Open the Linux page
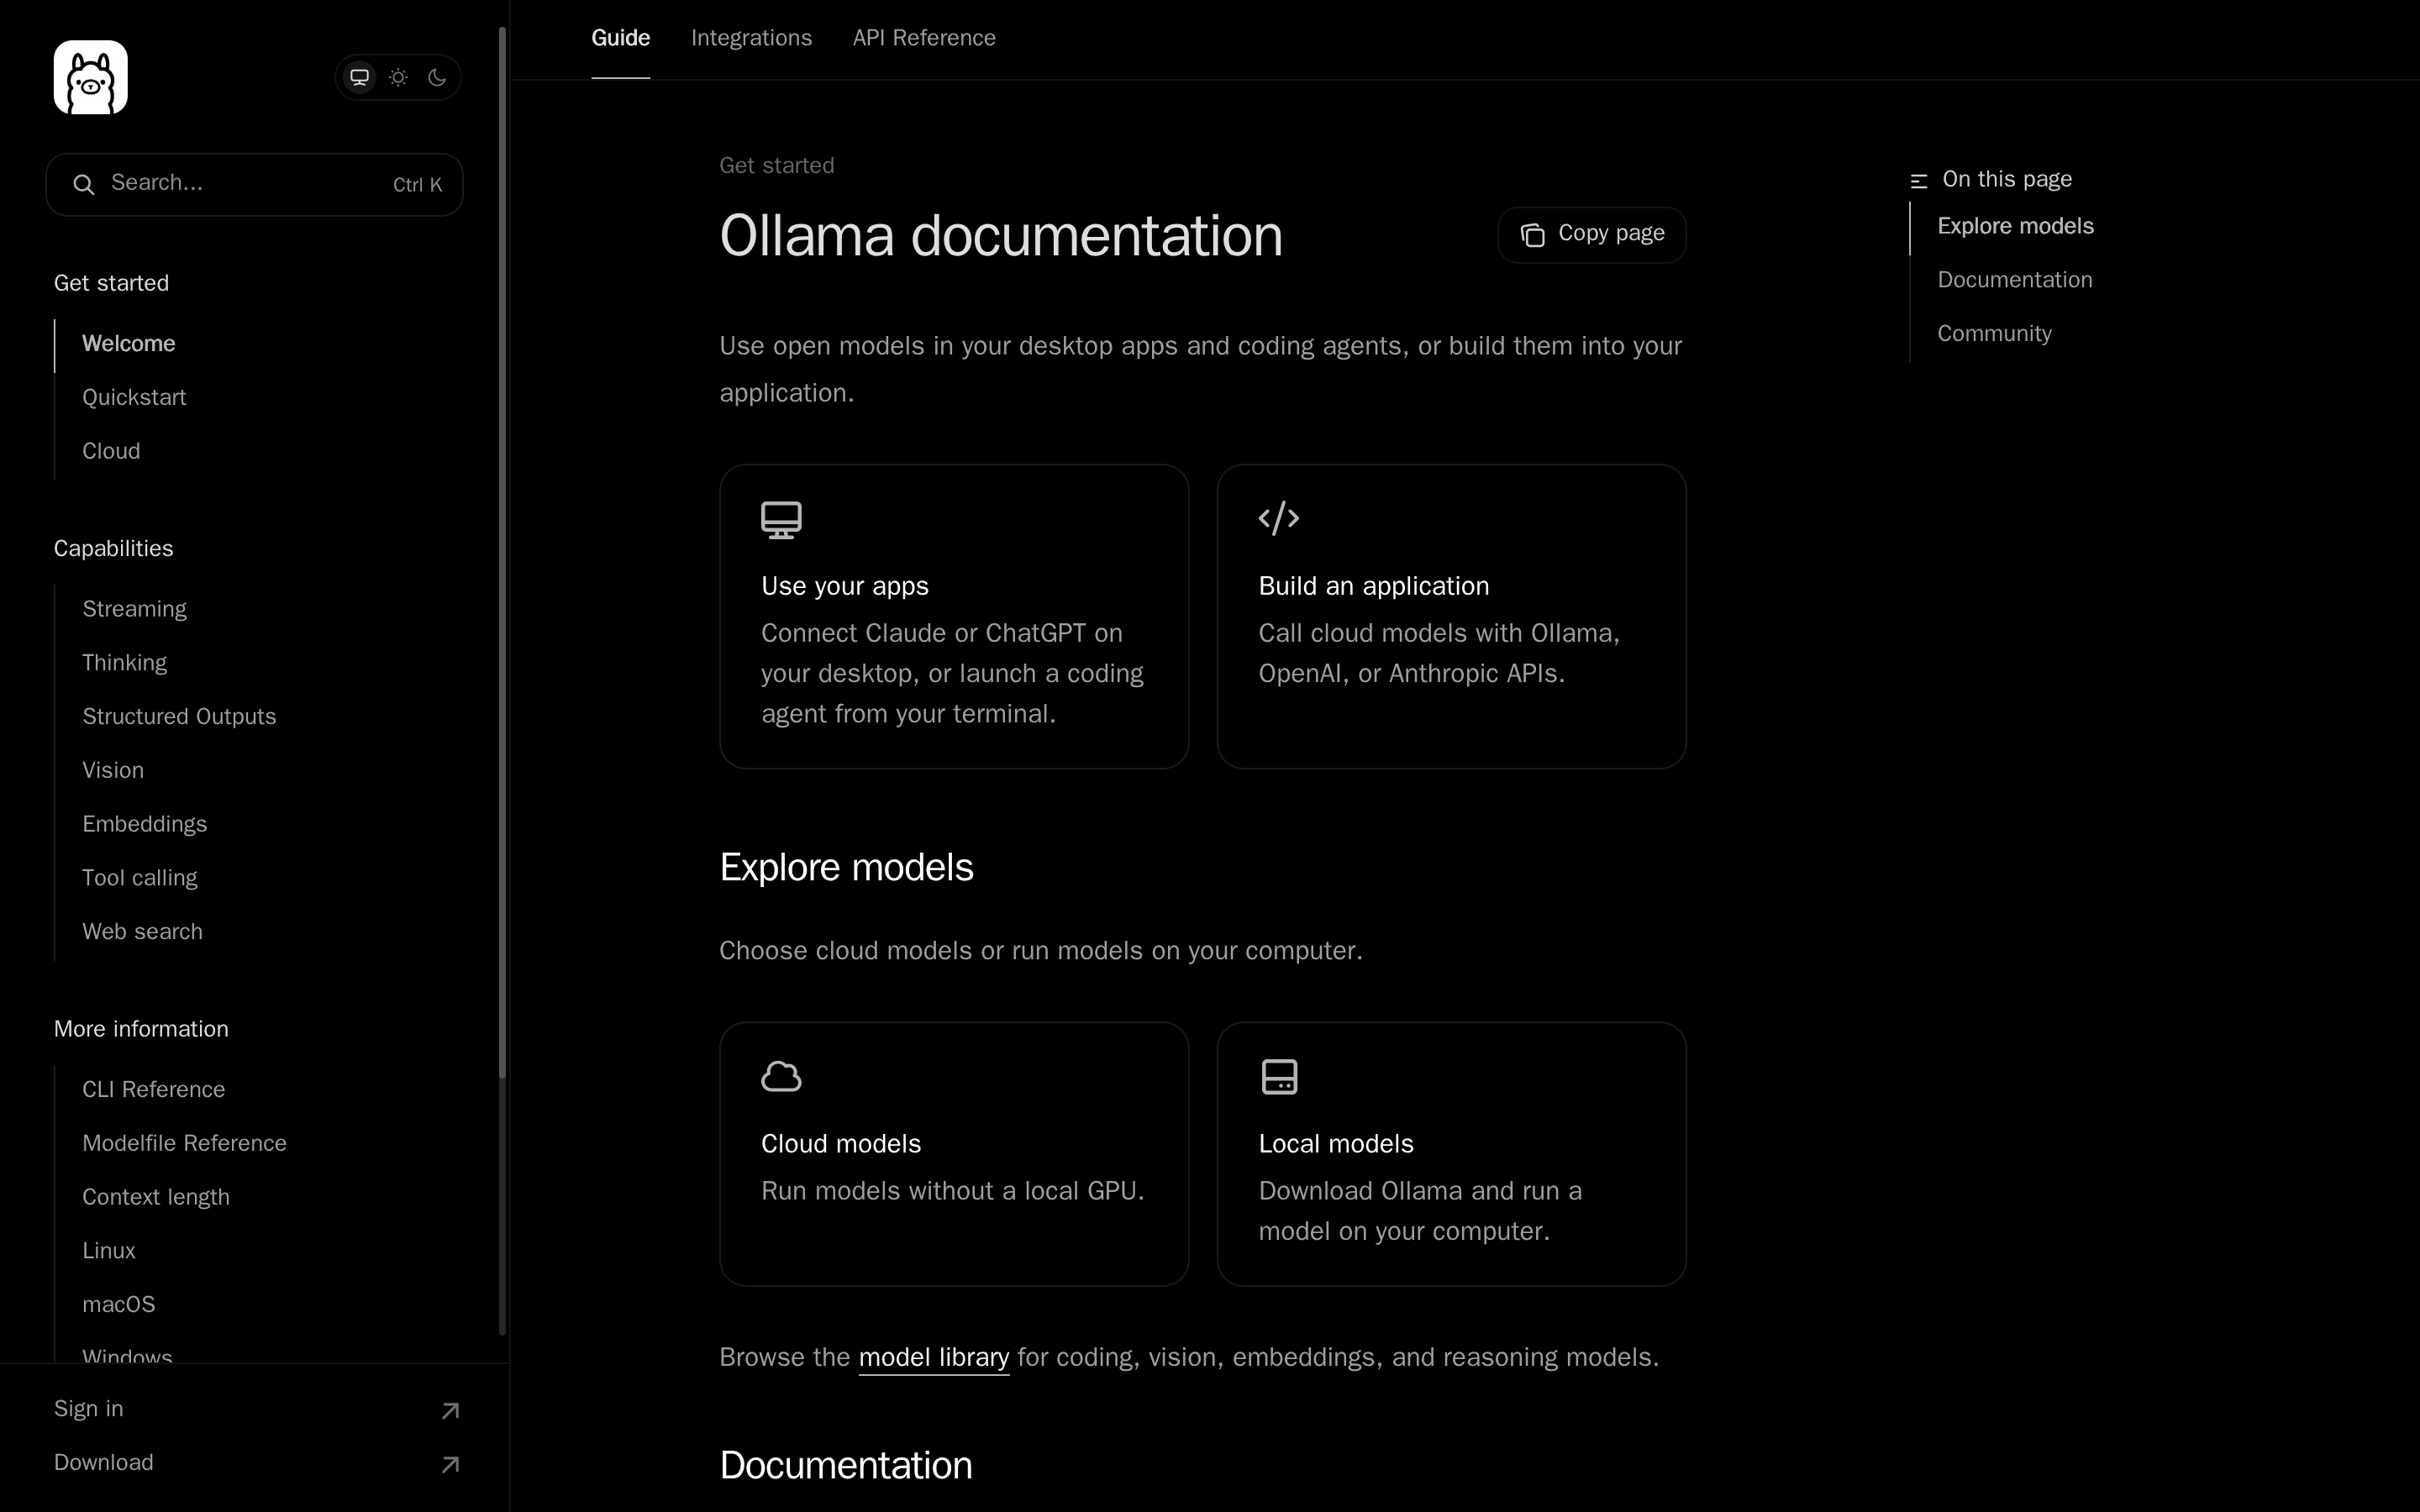 tap(108, 1251)
